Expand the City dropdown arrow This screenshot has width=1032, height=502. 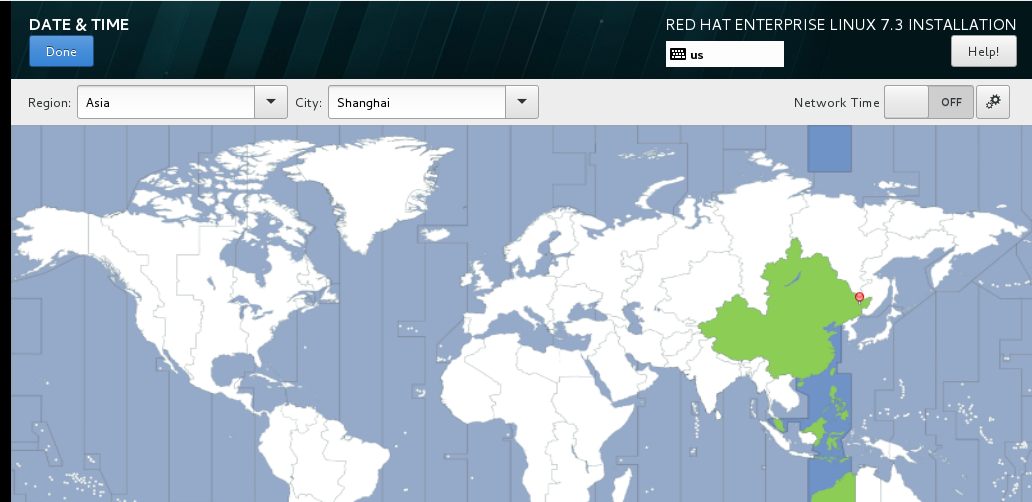click(x=522, y=102)
